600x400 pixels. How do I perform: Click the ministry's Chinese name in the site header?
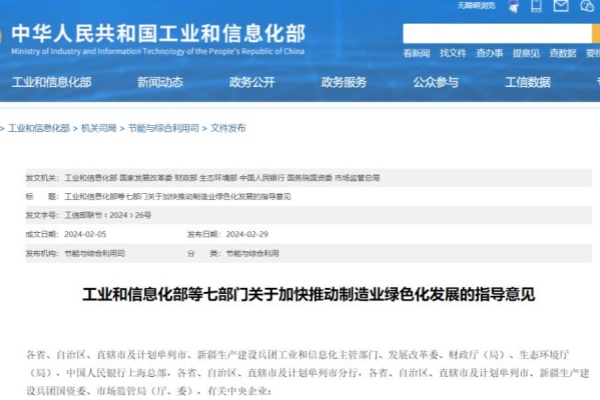click(158, 33)
